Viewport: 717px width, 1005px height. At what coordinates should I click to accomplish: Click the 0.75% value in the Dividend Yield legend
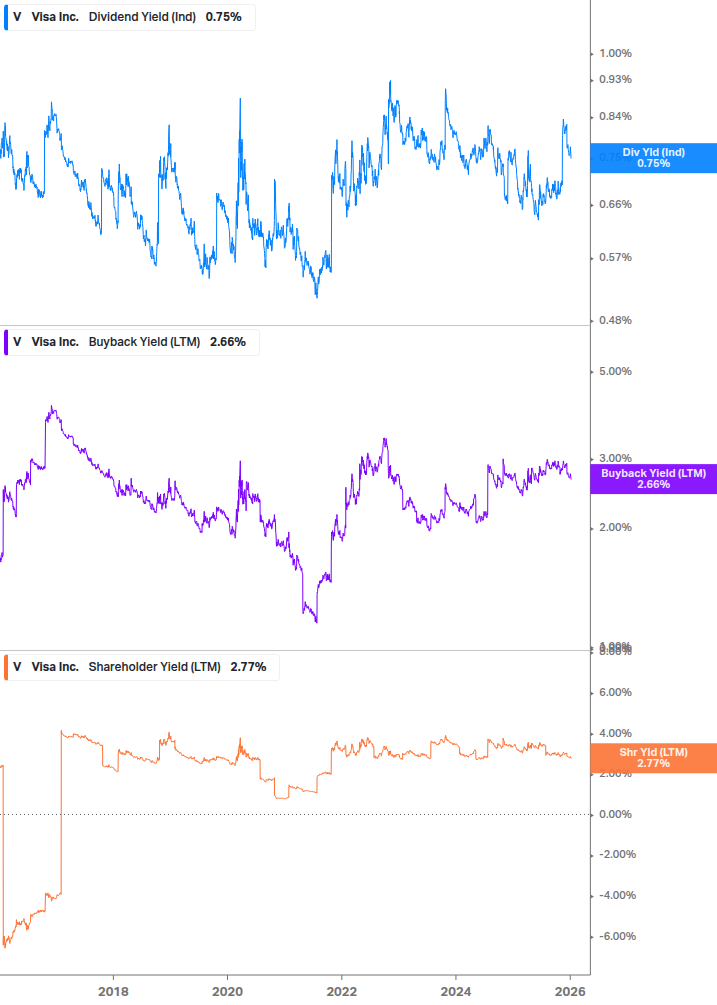[x=224, y=17]
